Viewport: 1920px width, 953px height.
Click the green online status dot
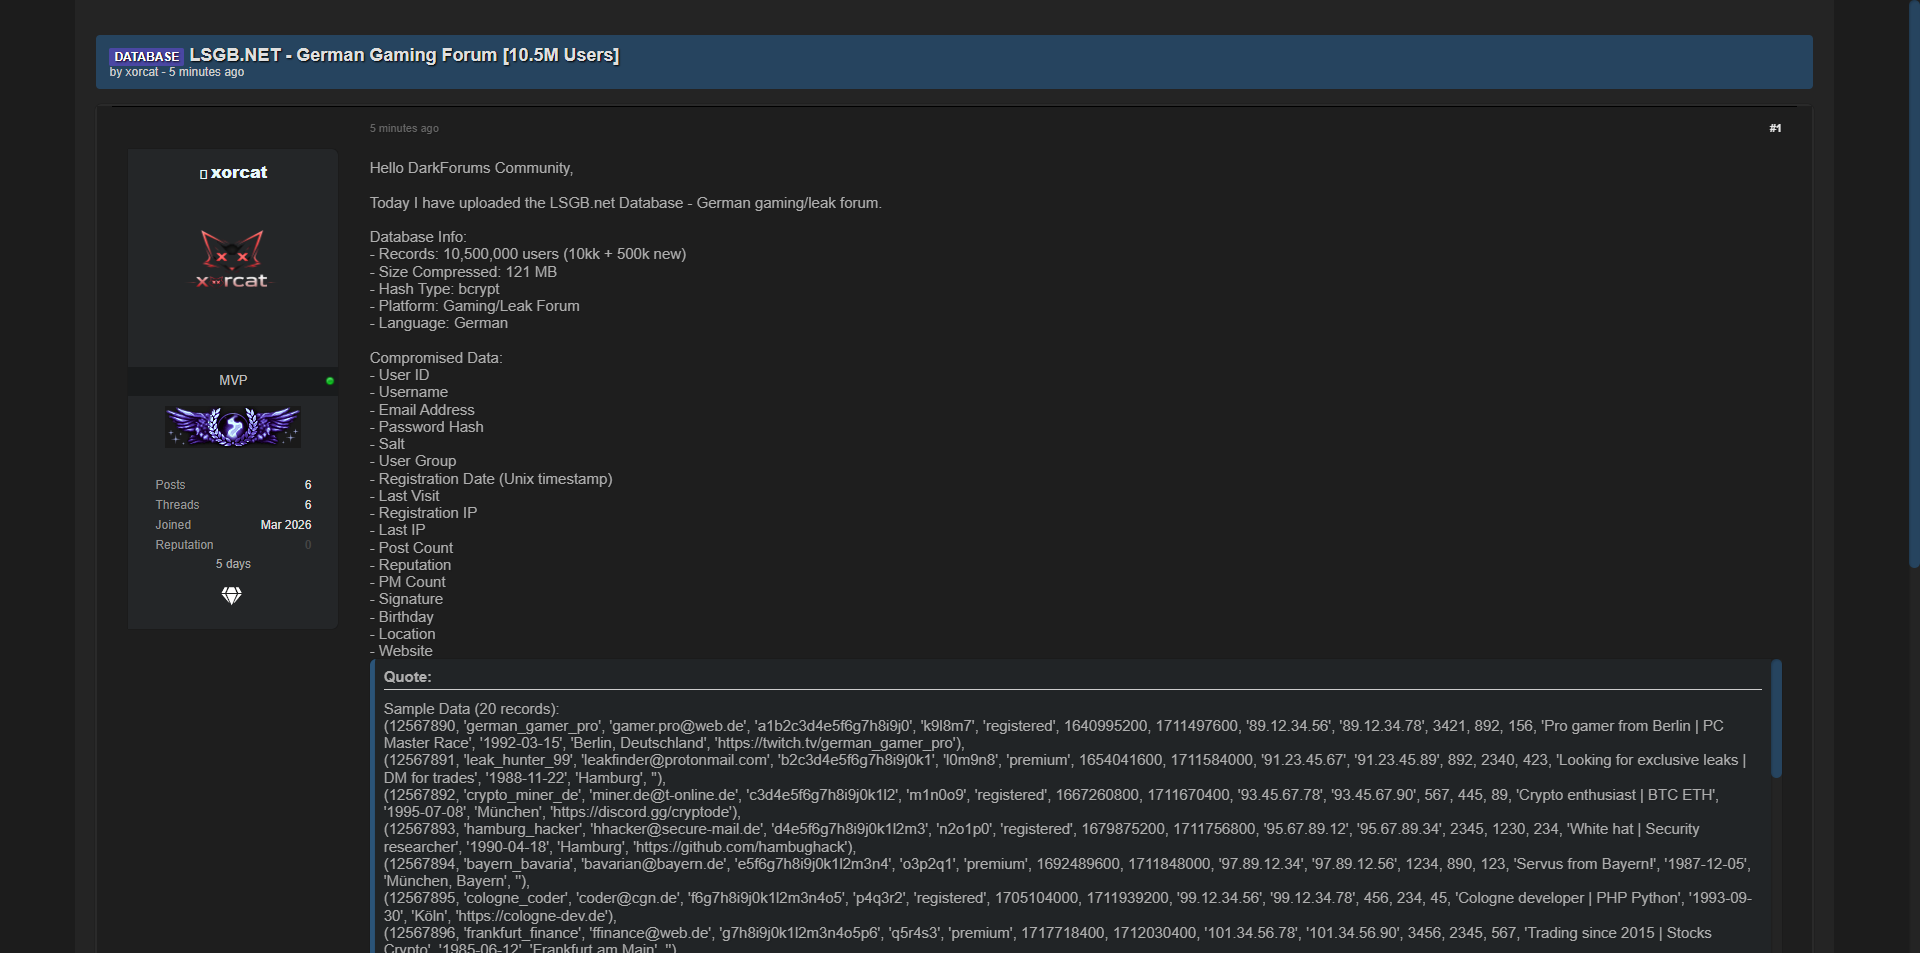(330, 381)
